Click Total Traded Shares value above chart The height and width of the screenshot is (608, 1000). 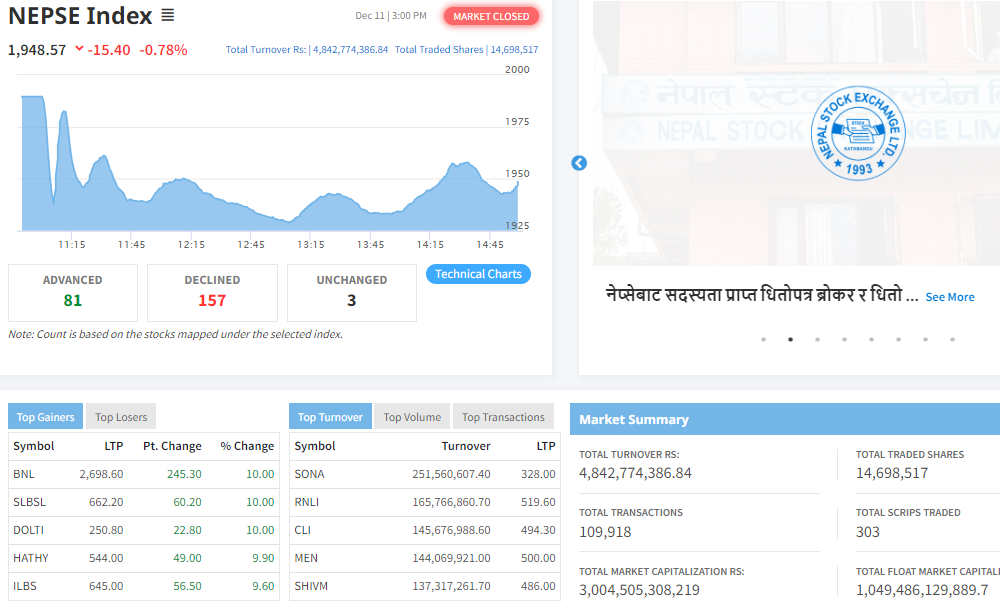tap(514, 50)
